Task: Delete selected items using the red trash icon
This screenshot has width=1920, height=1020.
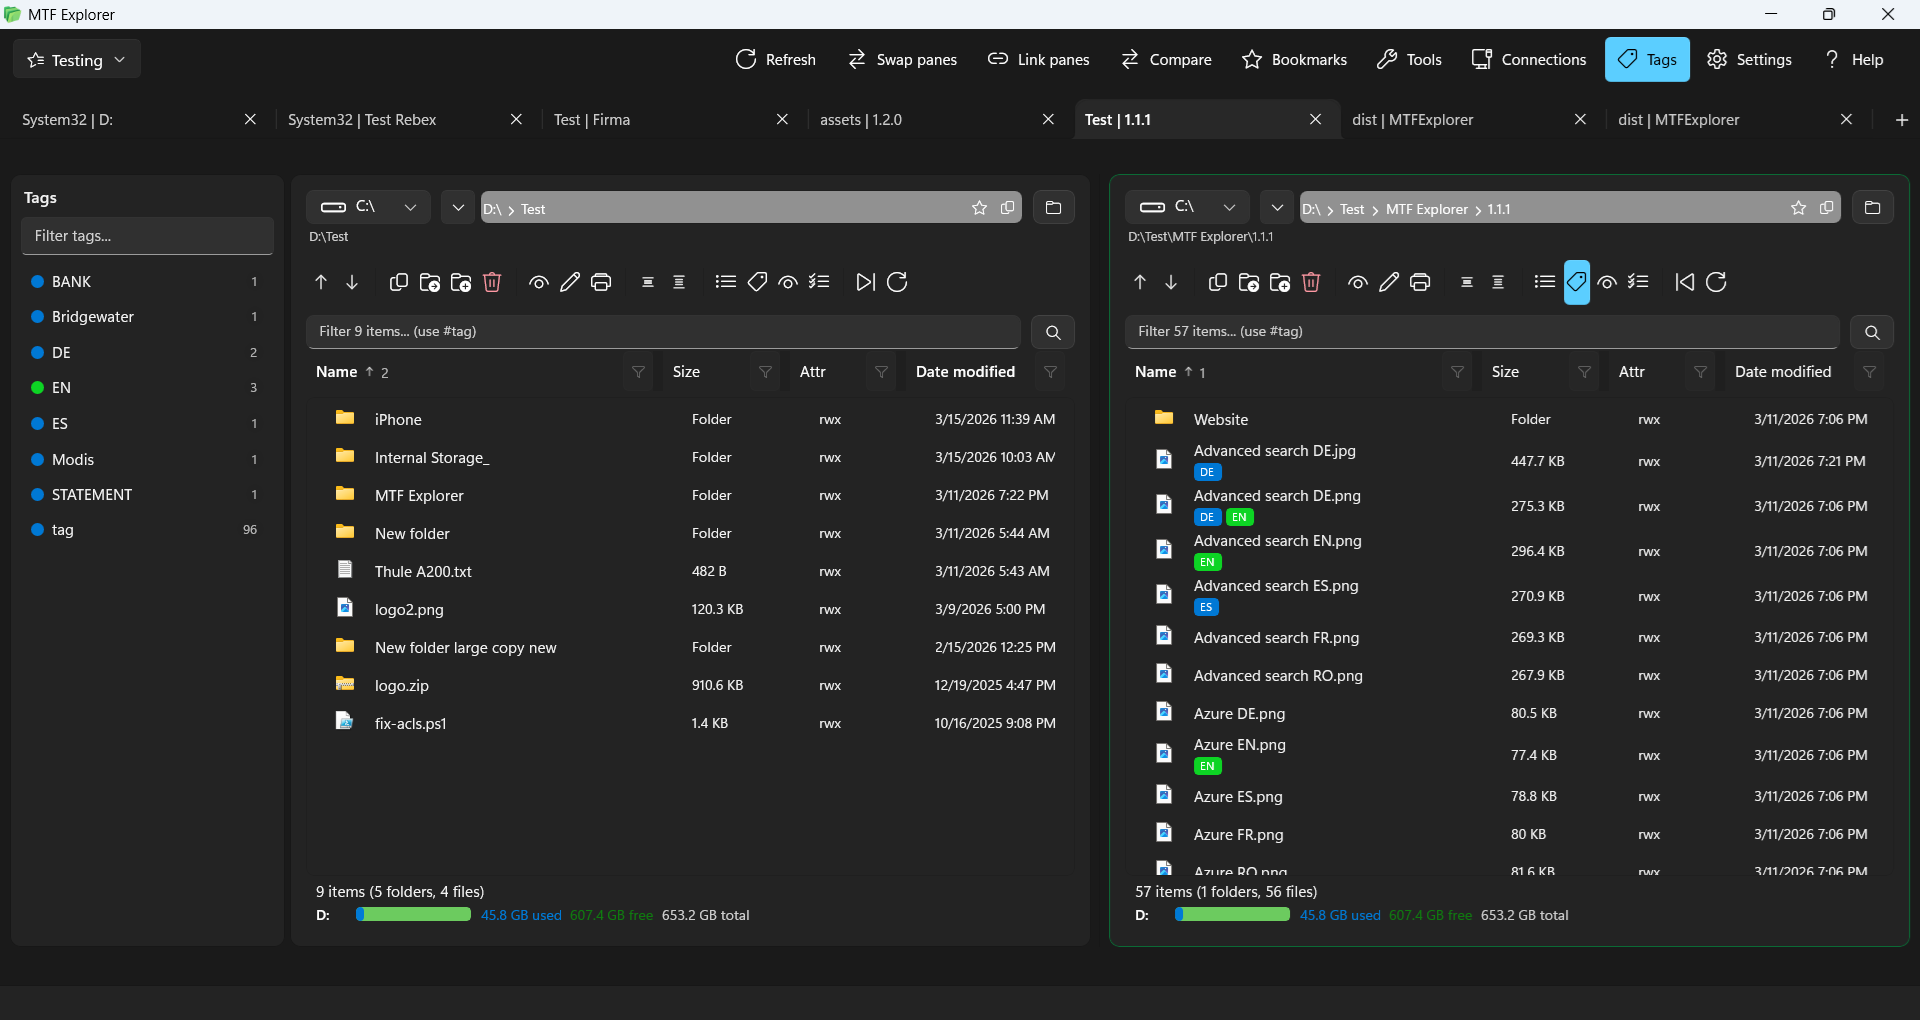Action: [492, 282]
